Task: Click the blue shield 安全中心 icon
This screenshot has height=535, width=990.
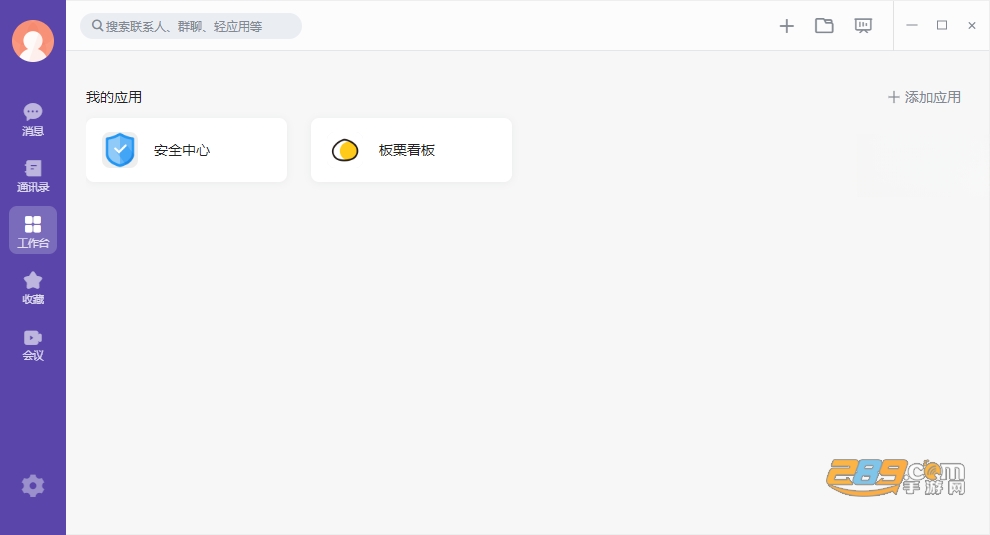Action: 120,150
